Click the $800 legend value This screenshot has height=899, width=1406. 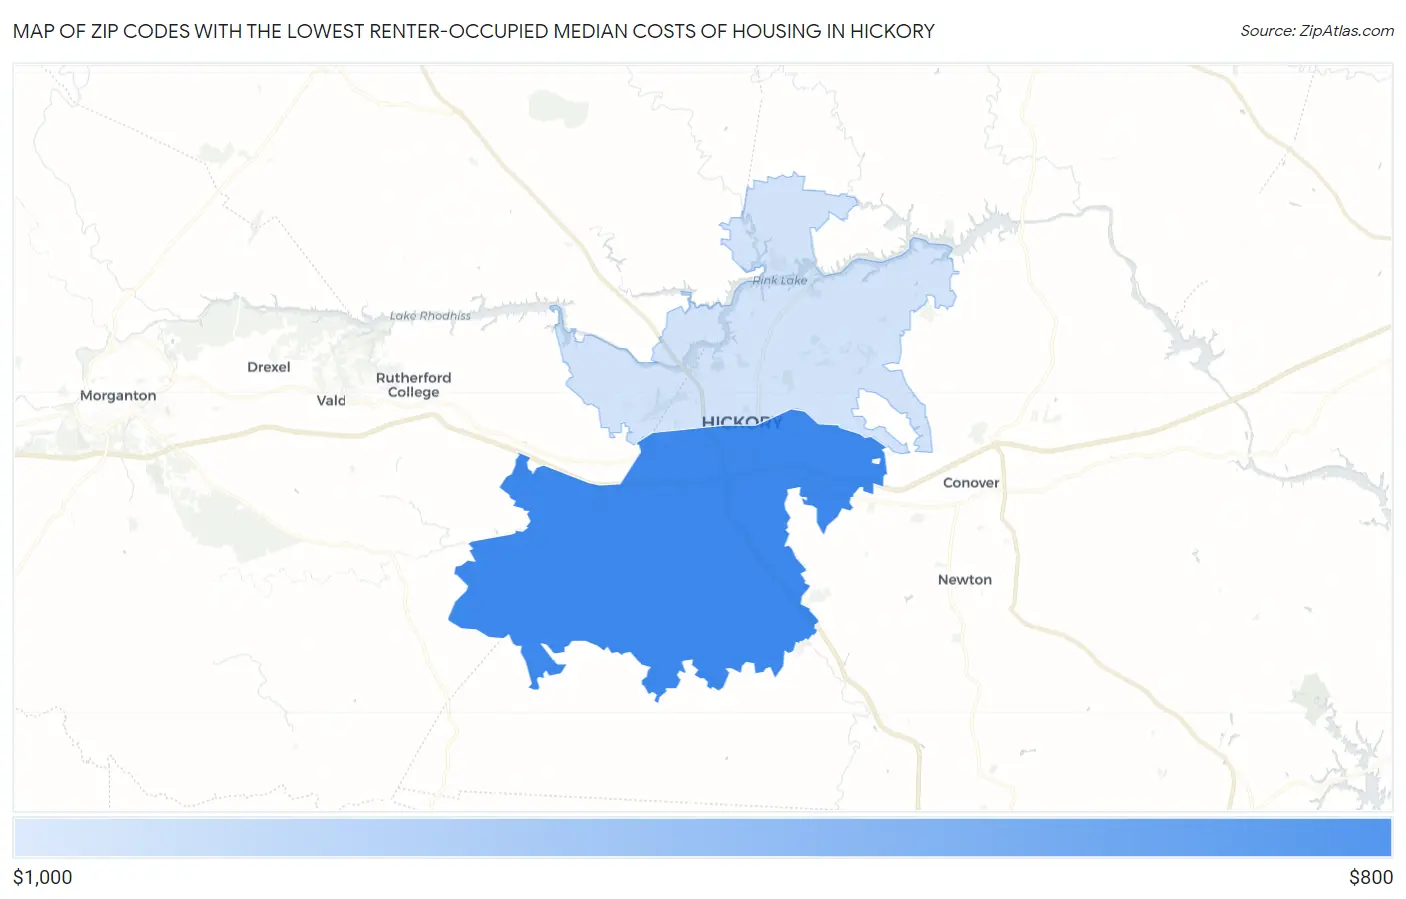(1371, 877)
